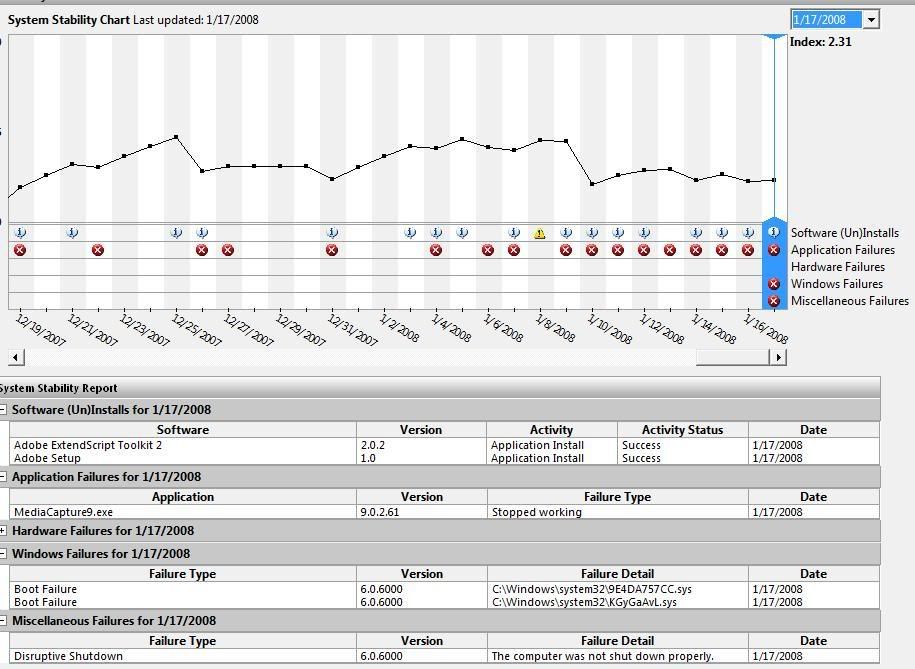
Task: Click the Application Failures error icon for 1/17/2008
Action: 773,250
